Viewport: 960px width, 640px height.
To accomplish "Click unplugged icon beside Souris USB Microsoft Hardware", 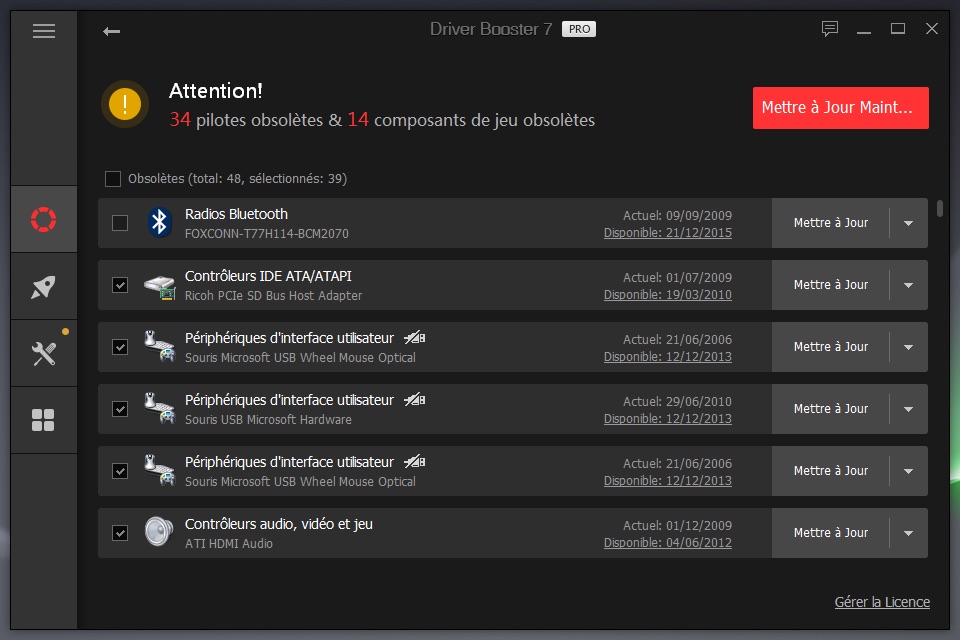I will tap(414, 400).
